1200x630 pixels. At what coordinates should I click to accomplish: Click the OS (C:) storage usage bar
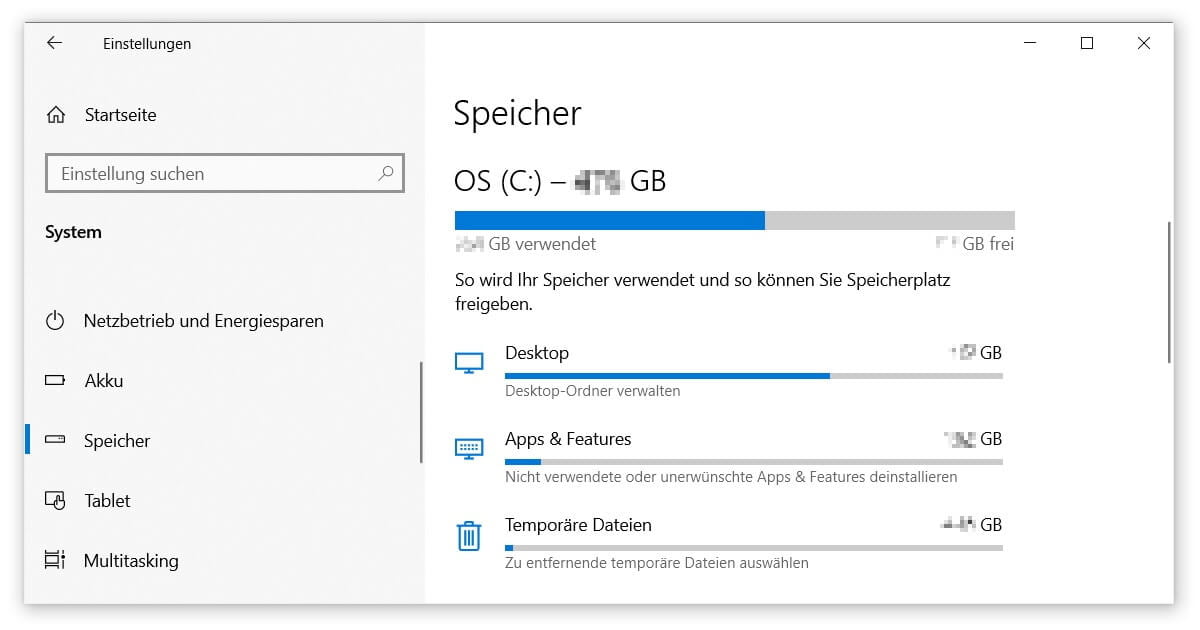pyautogui.click(x=735, y=219)
